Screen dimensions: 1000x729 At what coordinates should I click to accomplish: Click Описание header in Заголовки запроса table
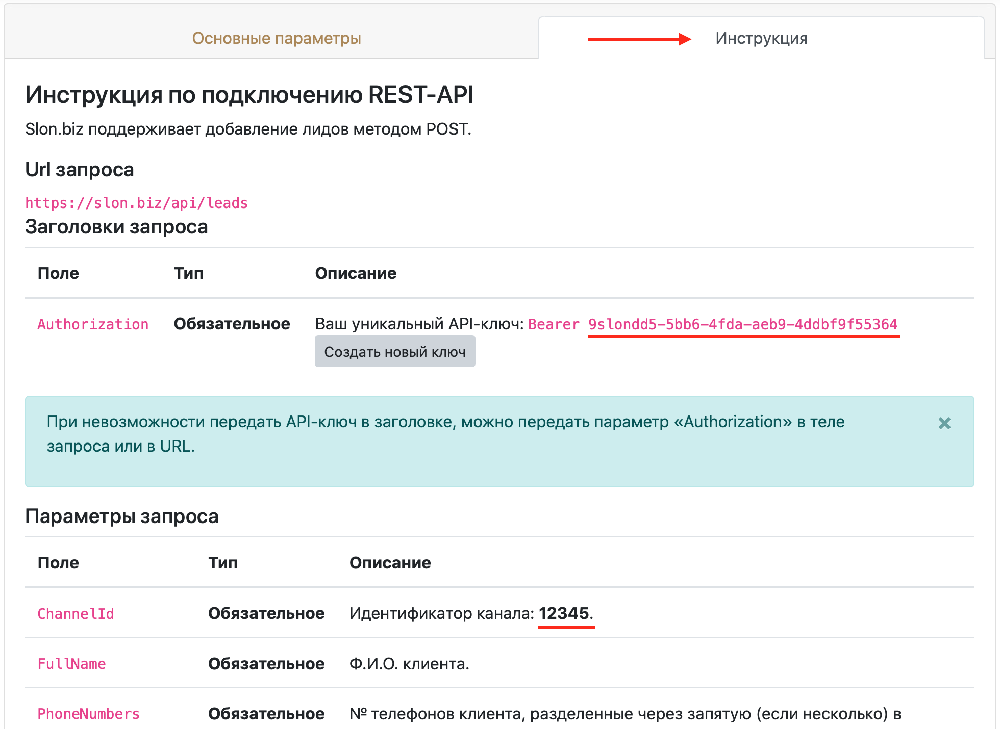click(355, 273)
